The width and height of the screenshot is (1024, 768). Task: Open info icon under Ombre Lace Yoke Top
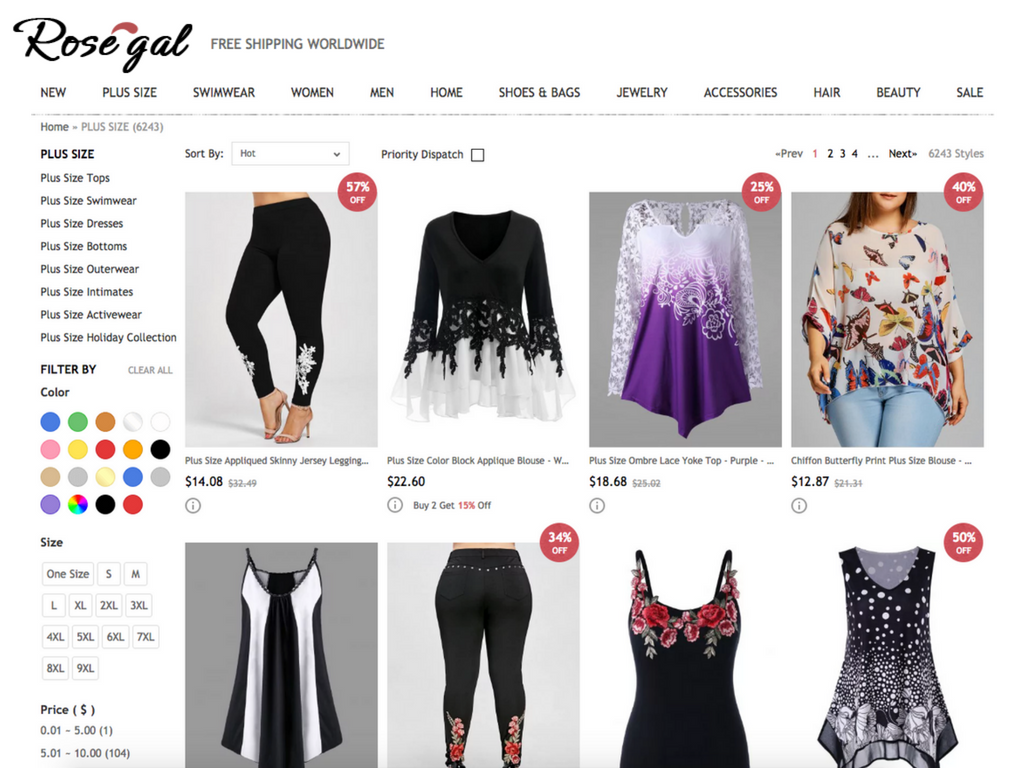pyautogui.click(x=597, y=505)
